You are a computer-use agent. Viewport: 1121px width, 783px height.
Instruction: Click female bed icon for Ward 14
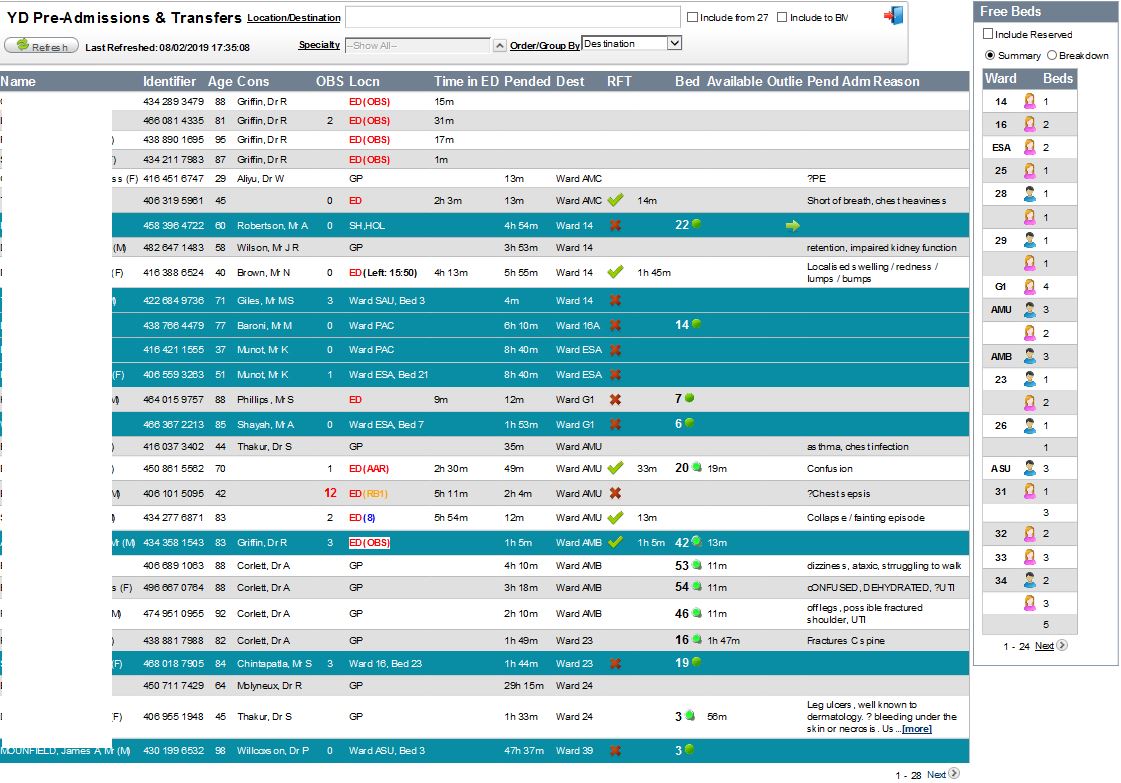tap(1029, 101)
